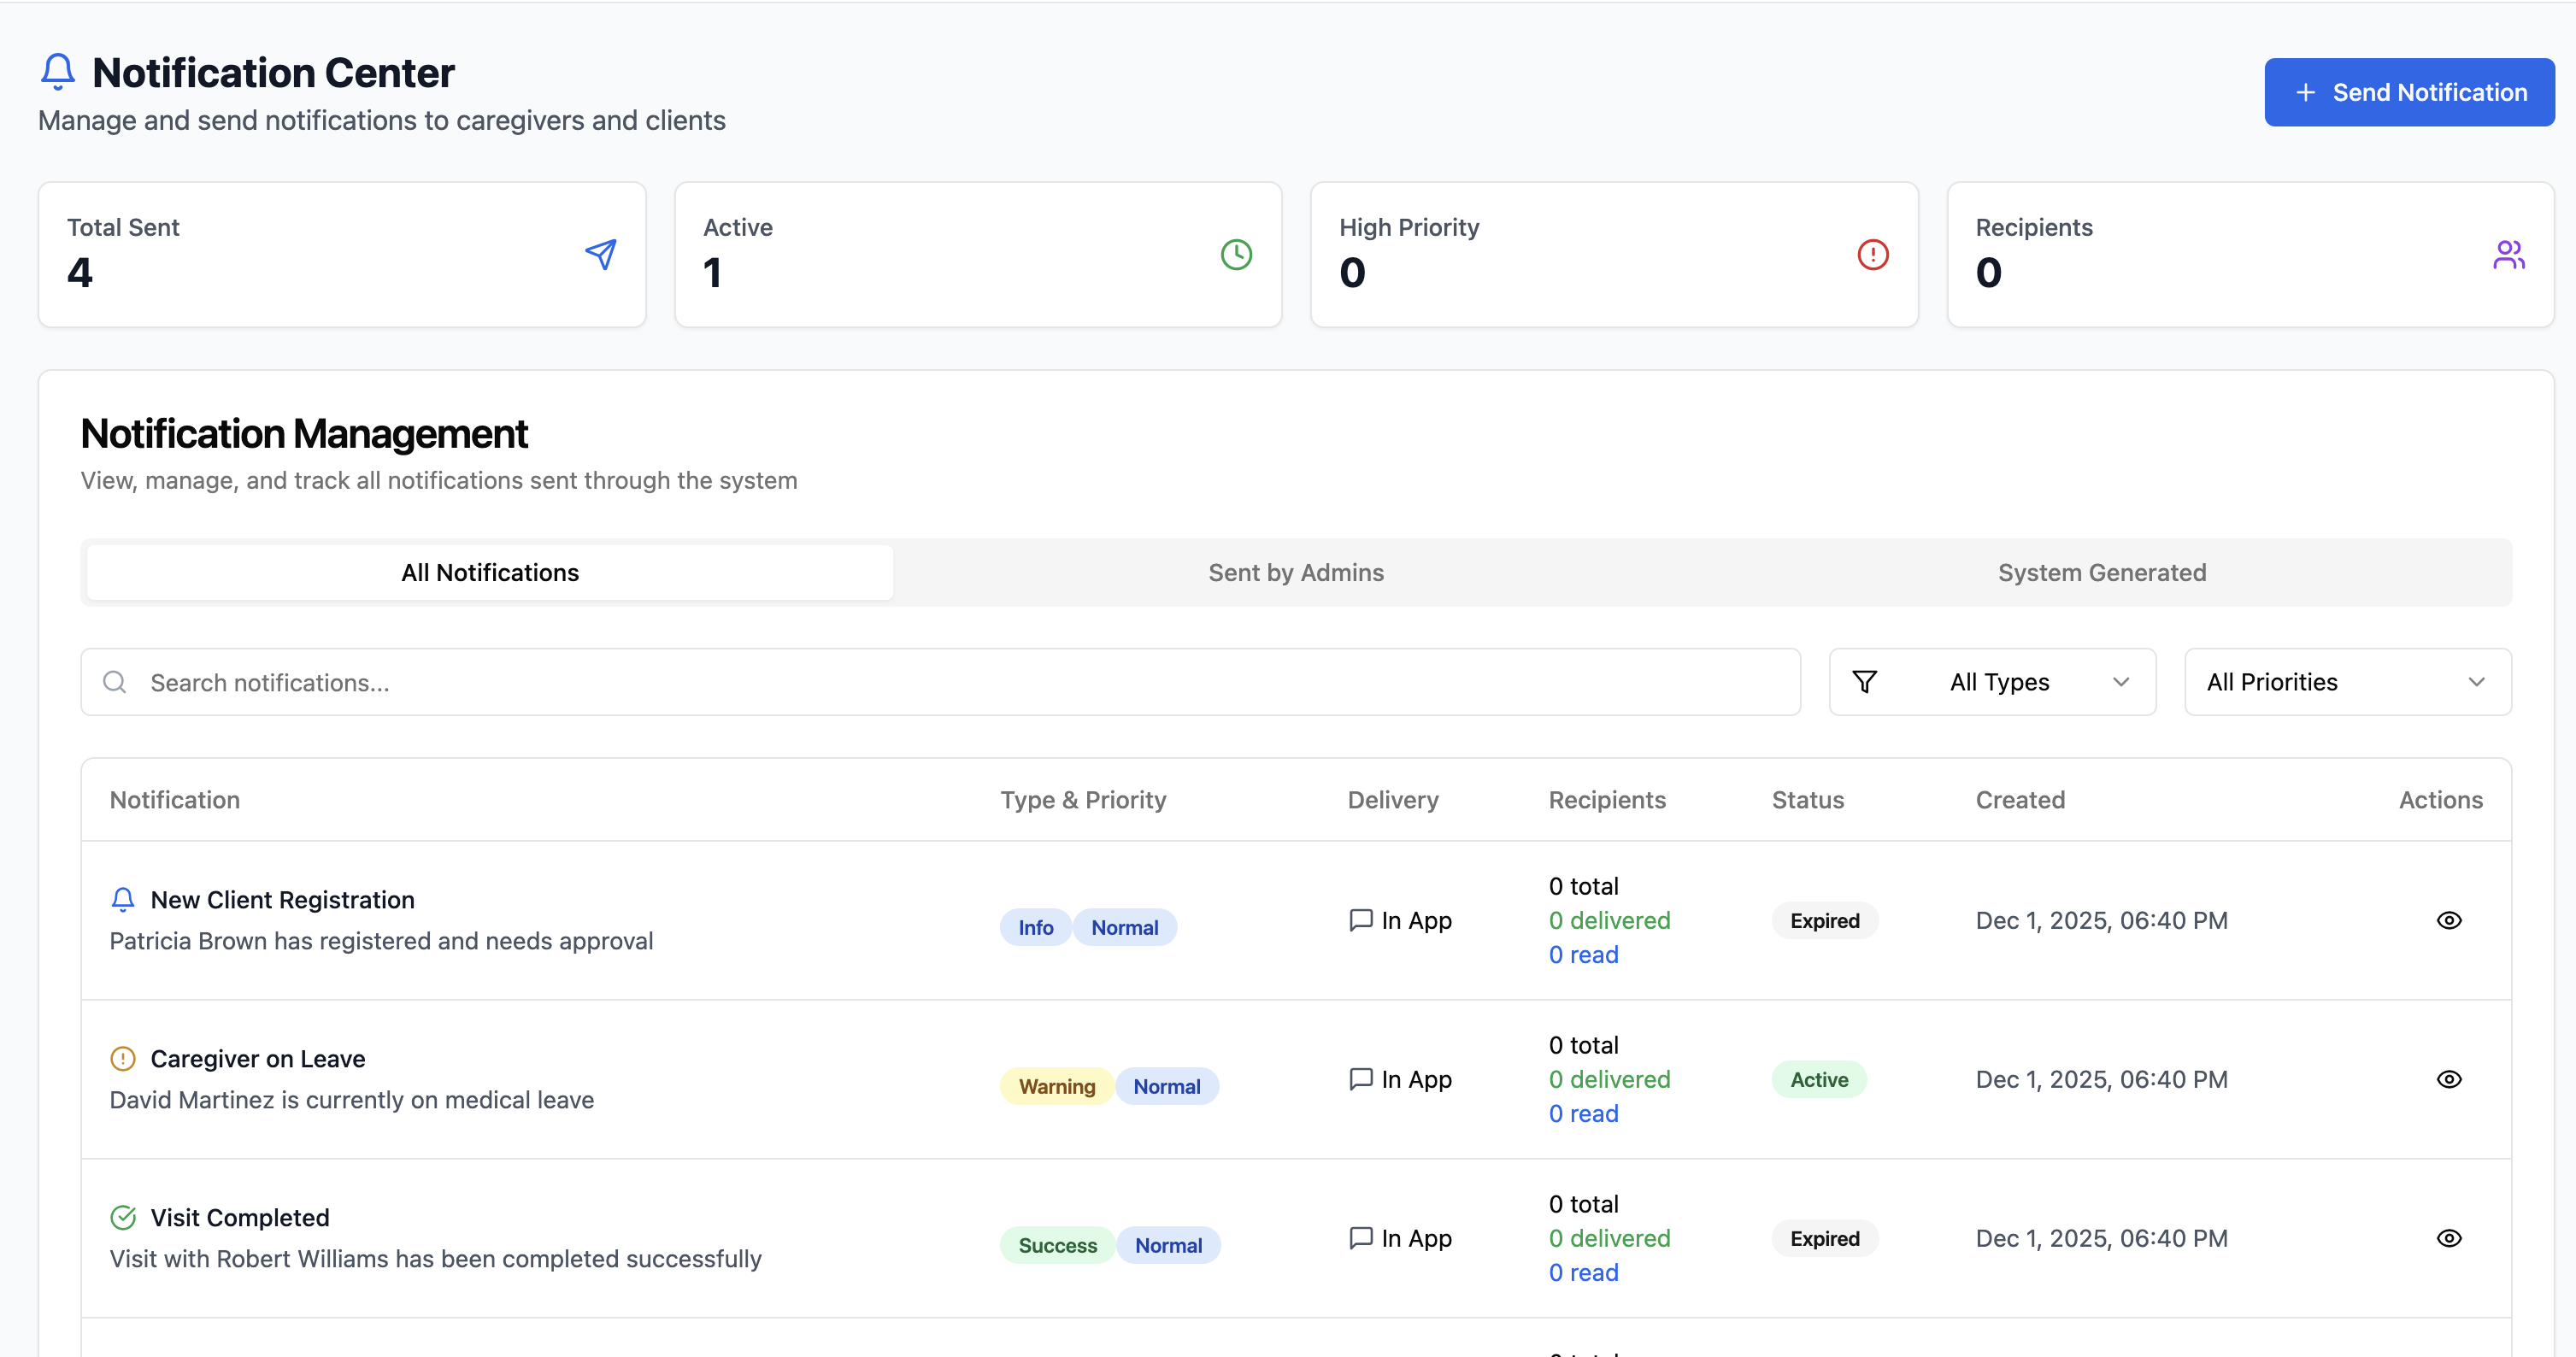The height and width of the screenshot is (1357, 2576).
Task: Click the eye icon for New Client Registration
Action: pyautogui.click(x=2449, y=920)
